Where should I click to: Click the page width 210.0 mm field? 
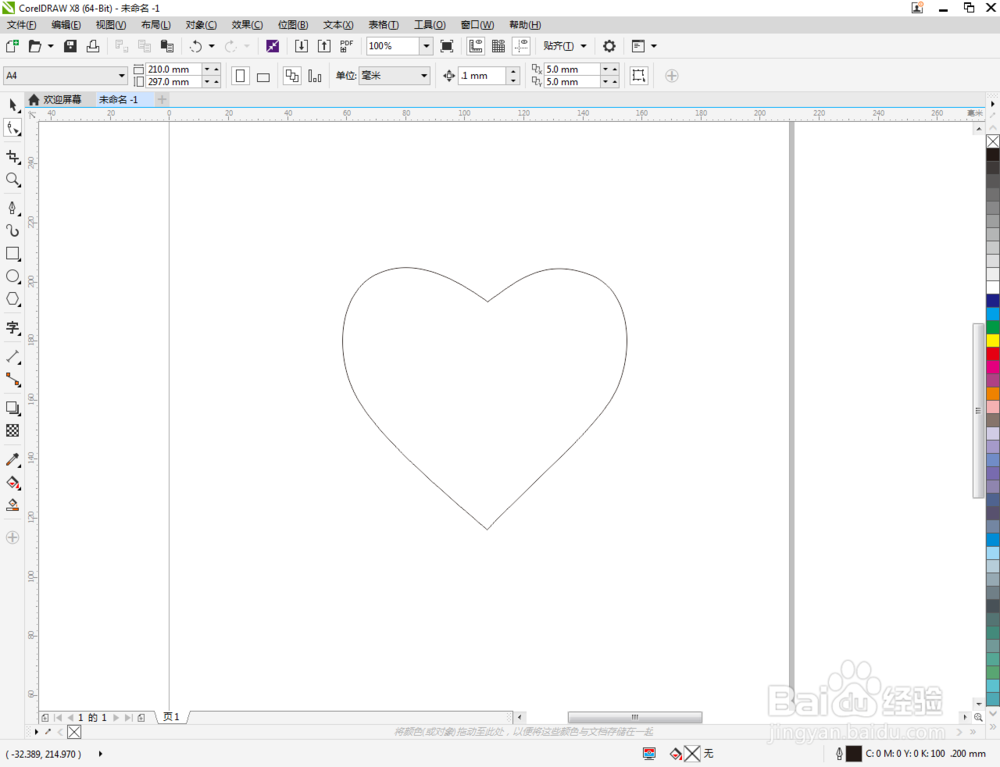coord(174,69)
